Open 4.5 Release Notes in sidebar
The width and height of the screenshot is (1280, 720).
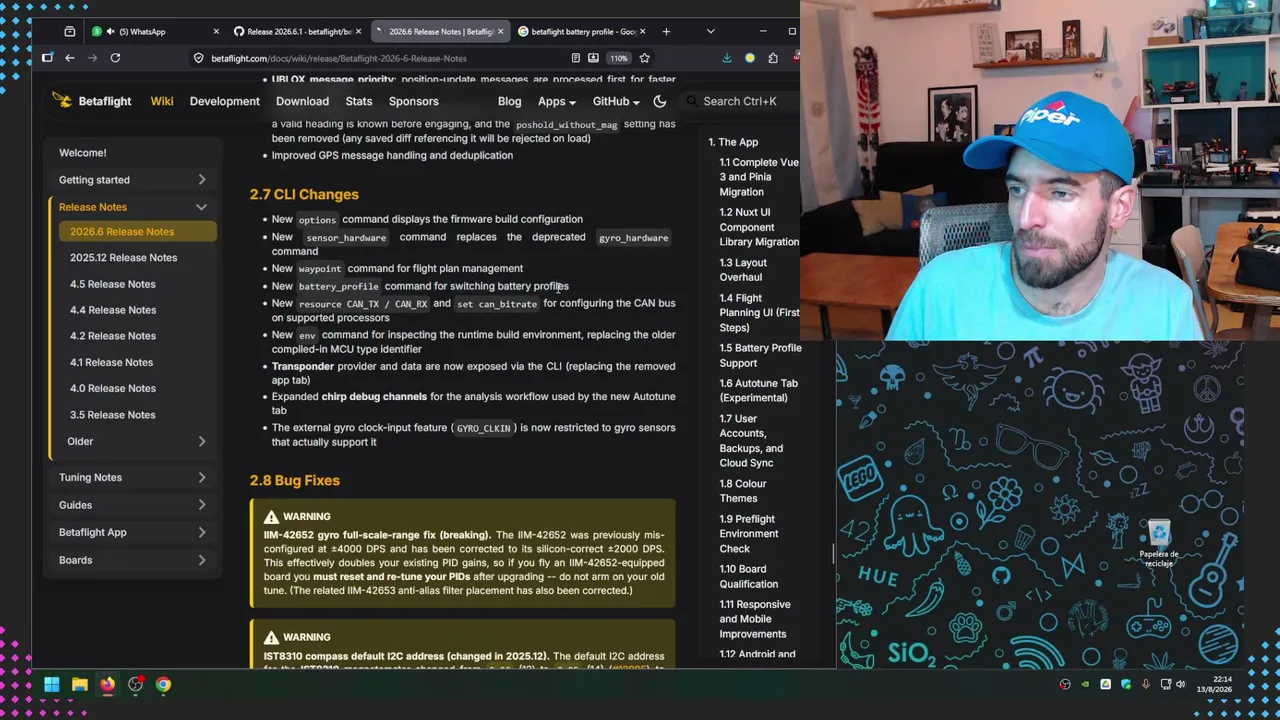[x=137, y=284]
